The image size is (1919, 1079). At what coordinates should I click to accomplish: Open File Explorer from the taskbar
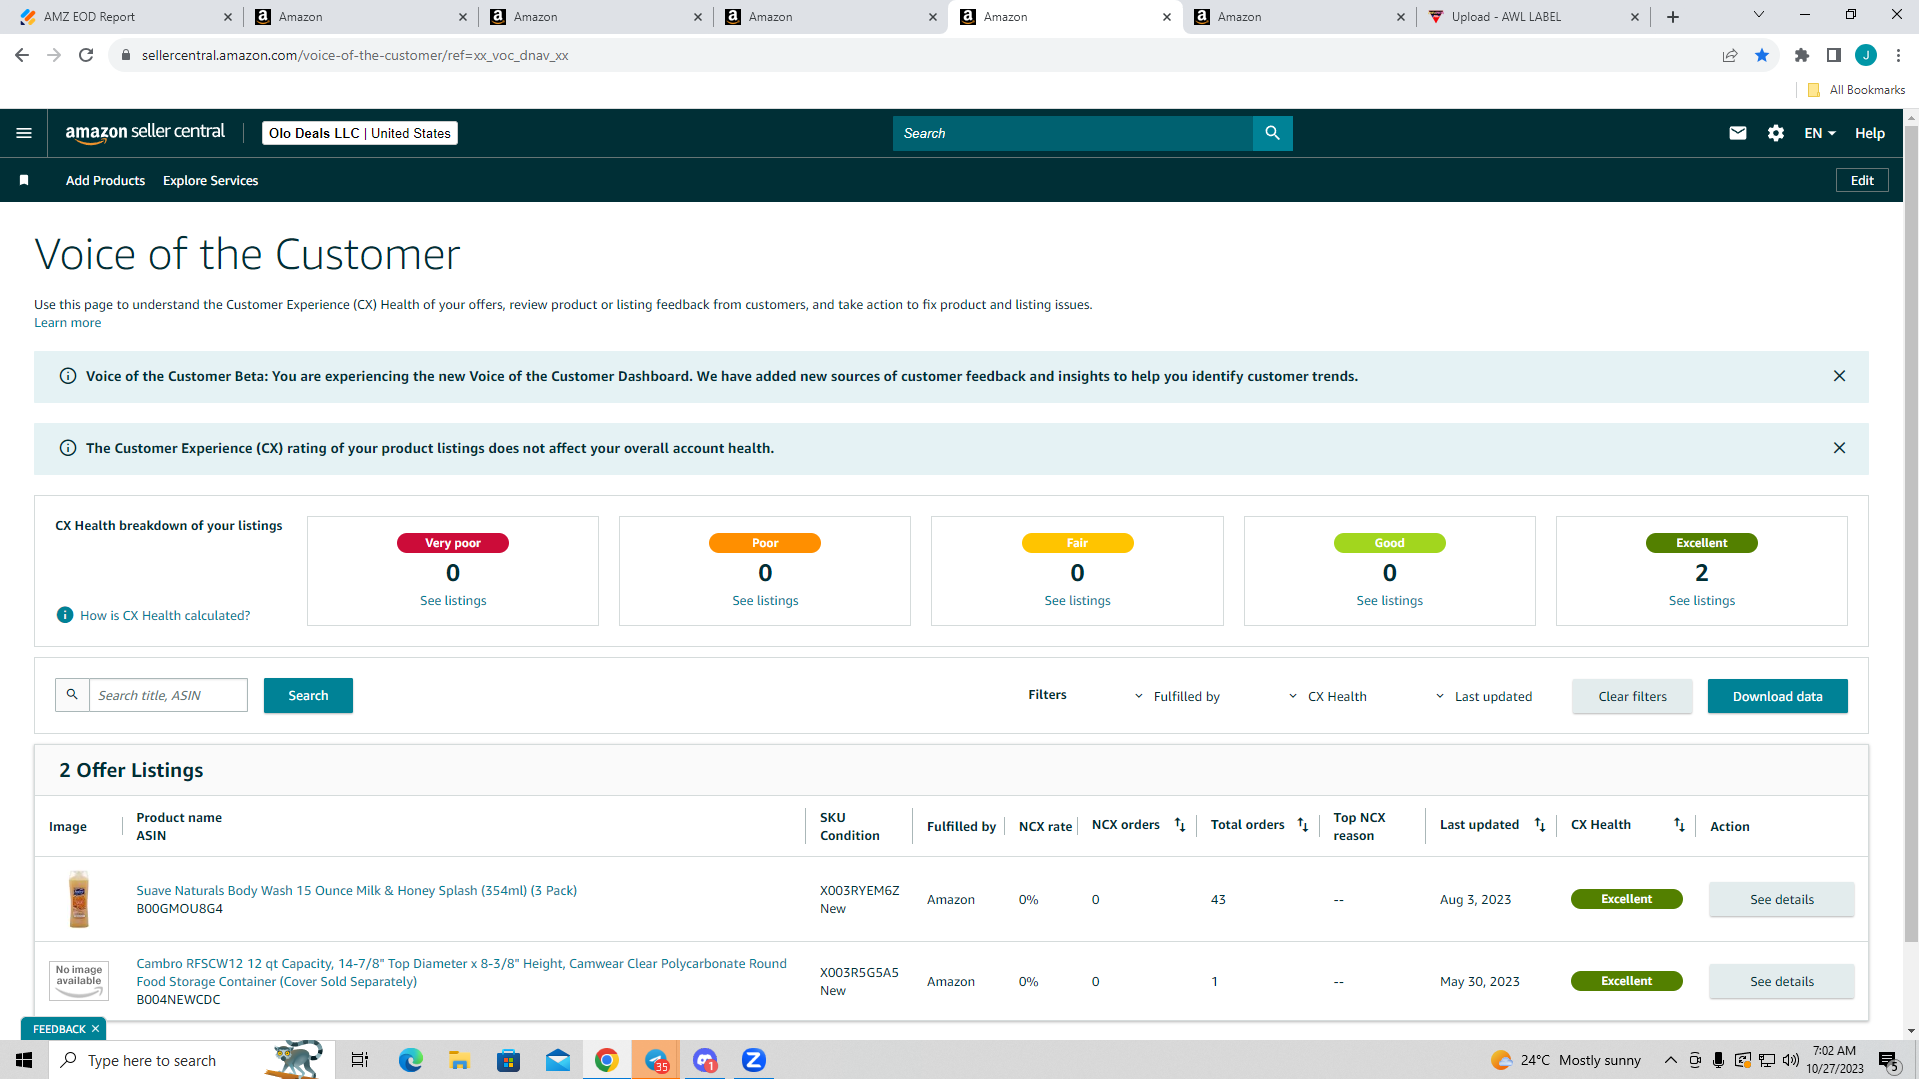pyautogui.click(x=459, y=1060)
